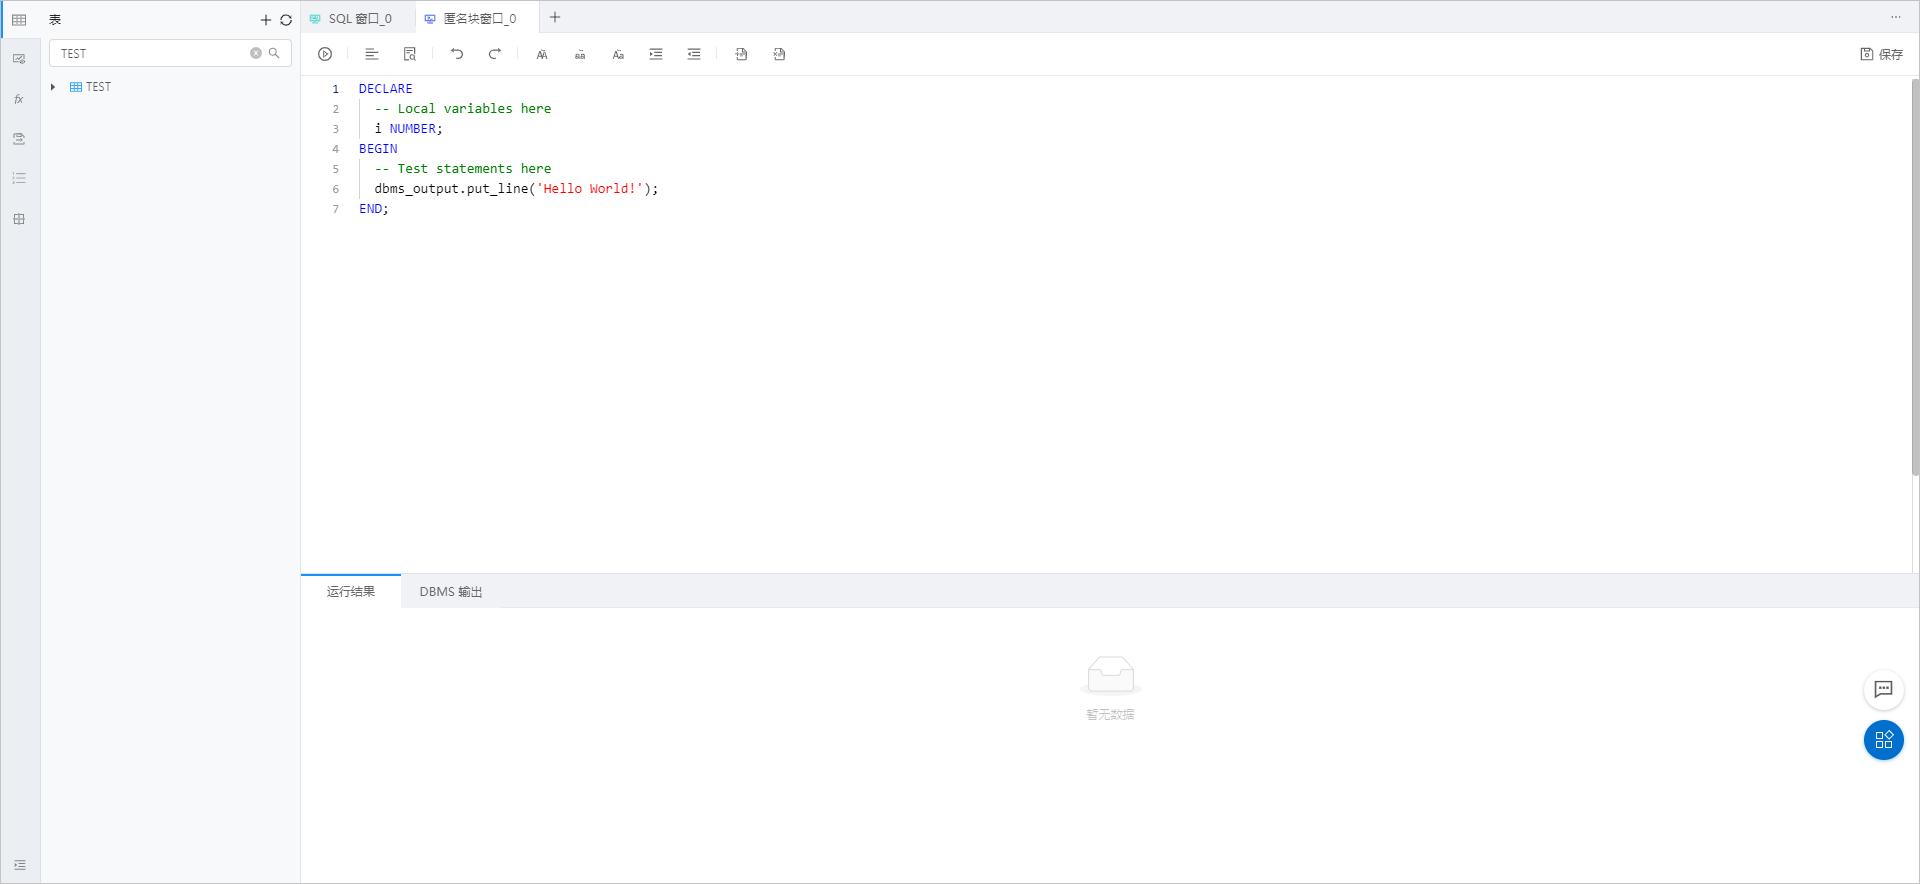The width and height of the screenshot is (1920, 884).
Task: Click the format code icon in toolbar
Action: (x=372, y=54)
